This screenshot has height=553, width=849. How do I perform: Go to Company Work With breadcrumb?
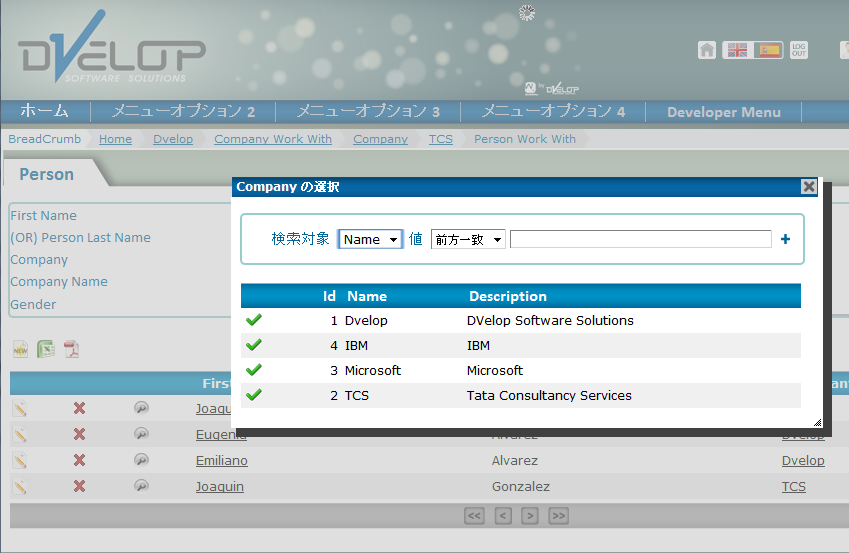[273, 139]
